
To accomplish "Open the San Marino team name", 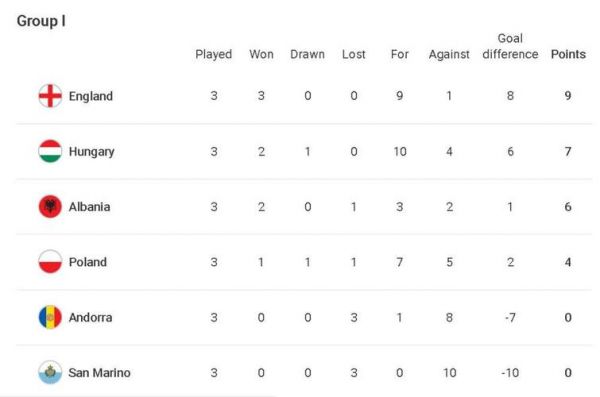I will (99, 373).
